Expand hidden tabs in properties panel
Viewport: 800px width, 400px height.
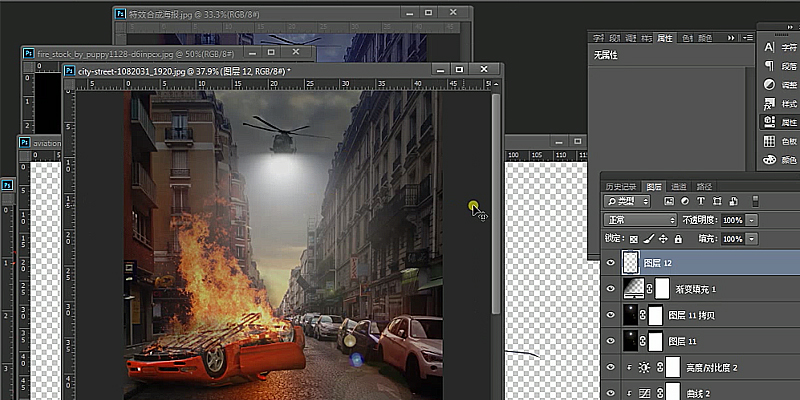(x=731, y=38)
